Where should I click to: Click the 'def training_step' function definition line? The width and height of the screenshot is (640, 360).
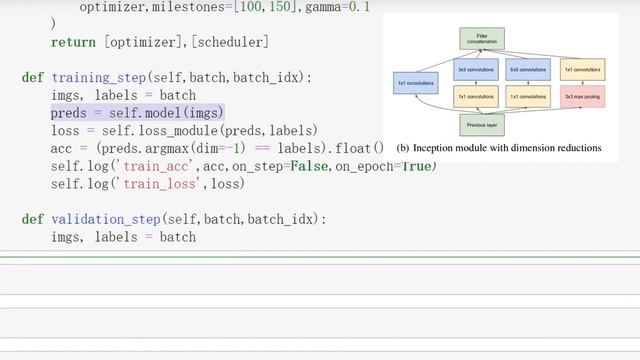(167, 78)
